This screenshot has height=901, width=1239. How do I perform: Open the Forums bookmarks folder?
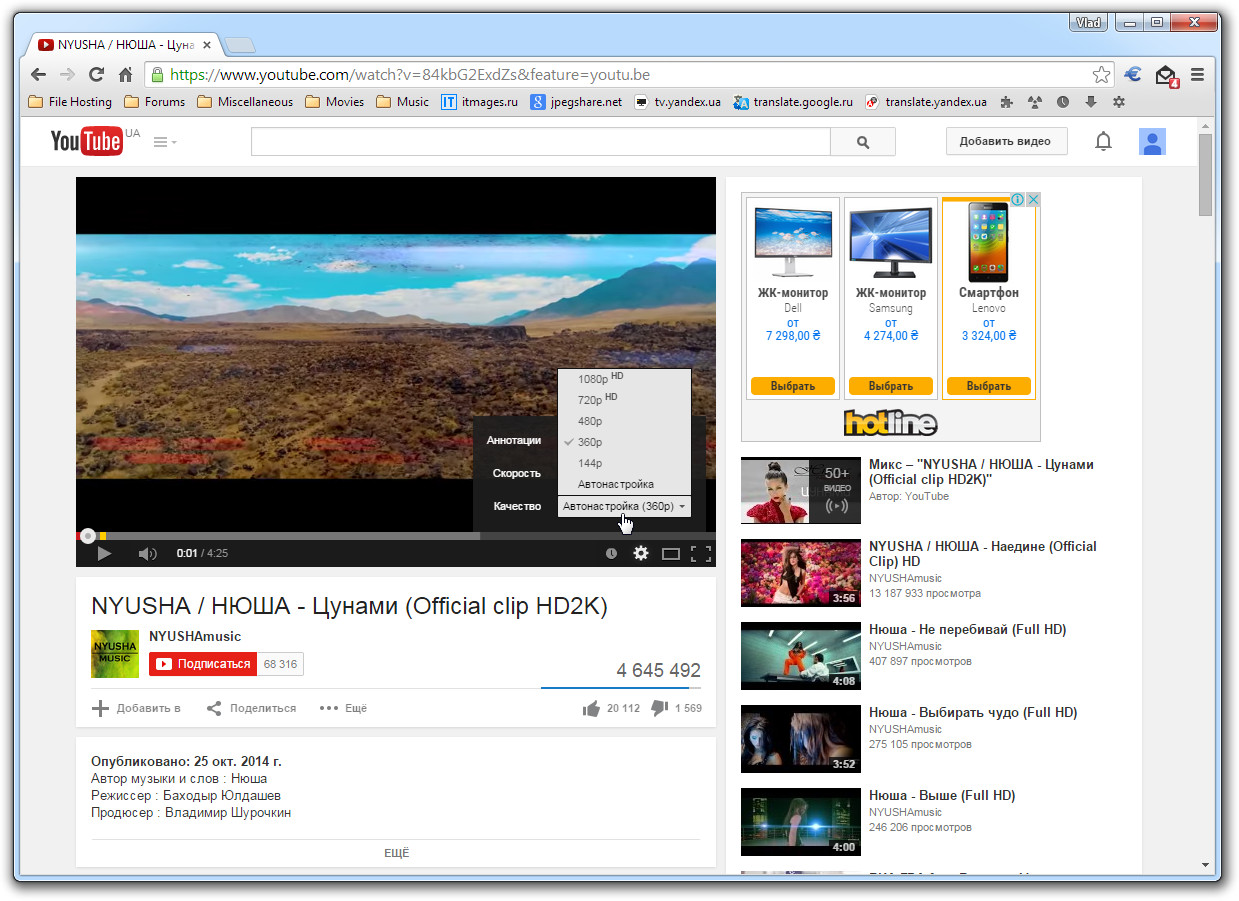(155, 102)
